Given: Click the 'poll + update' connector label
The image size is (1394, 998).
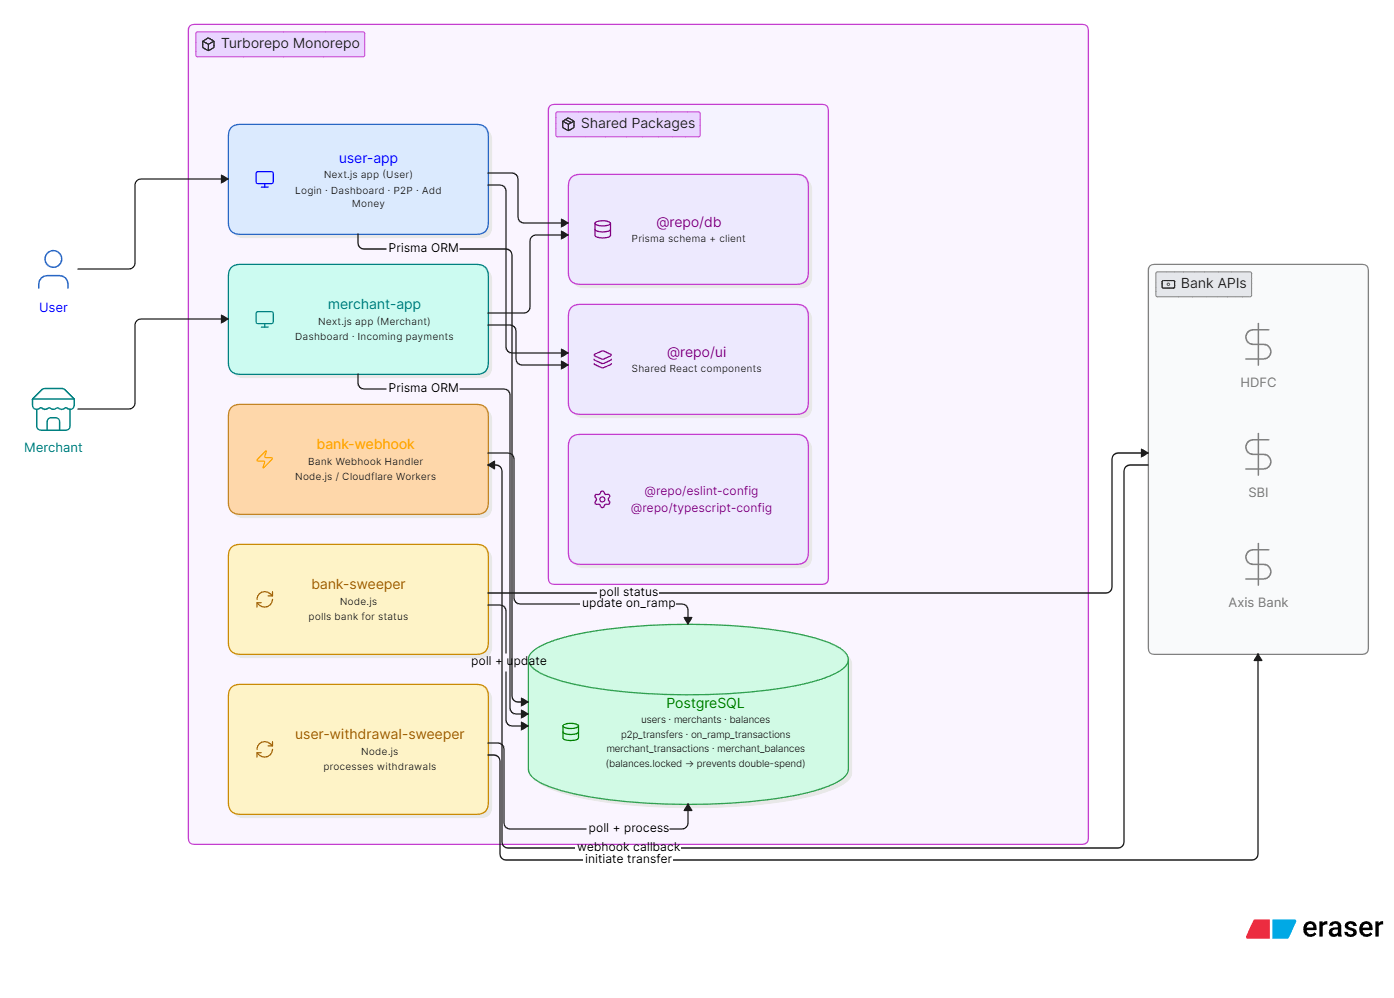Looking at the screenshot, I should coord(509,661).
